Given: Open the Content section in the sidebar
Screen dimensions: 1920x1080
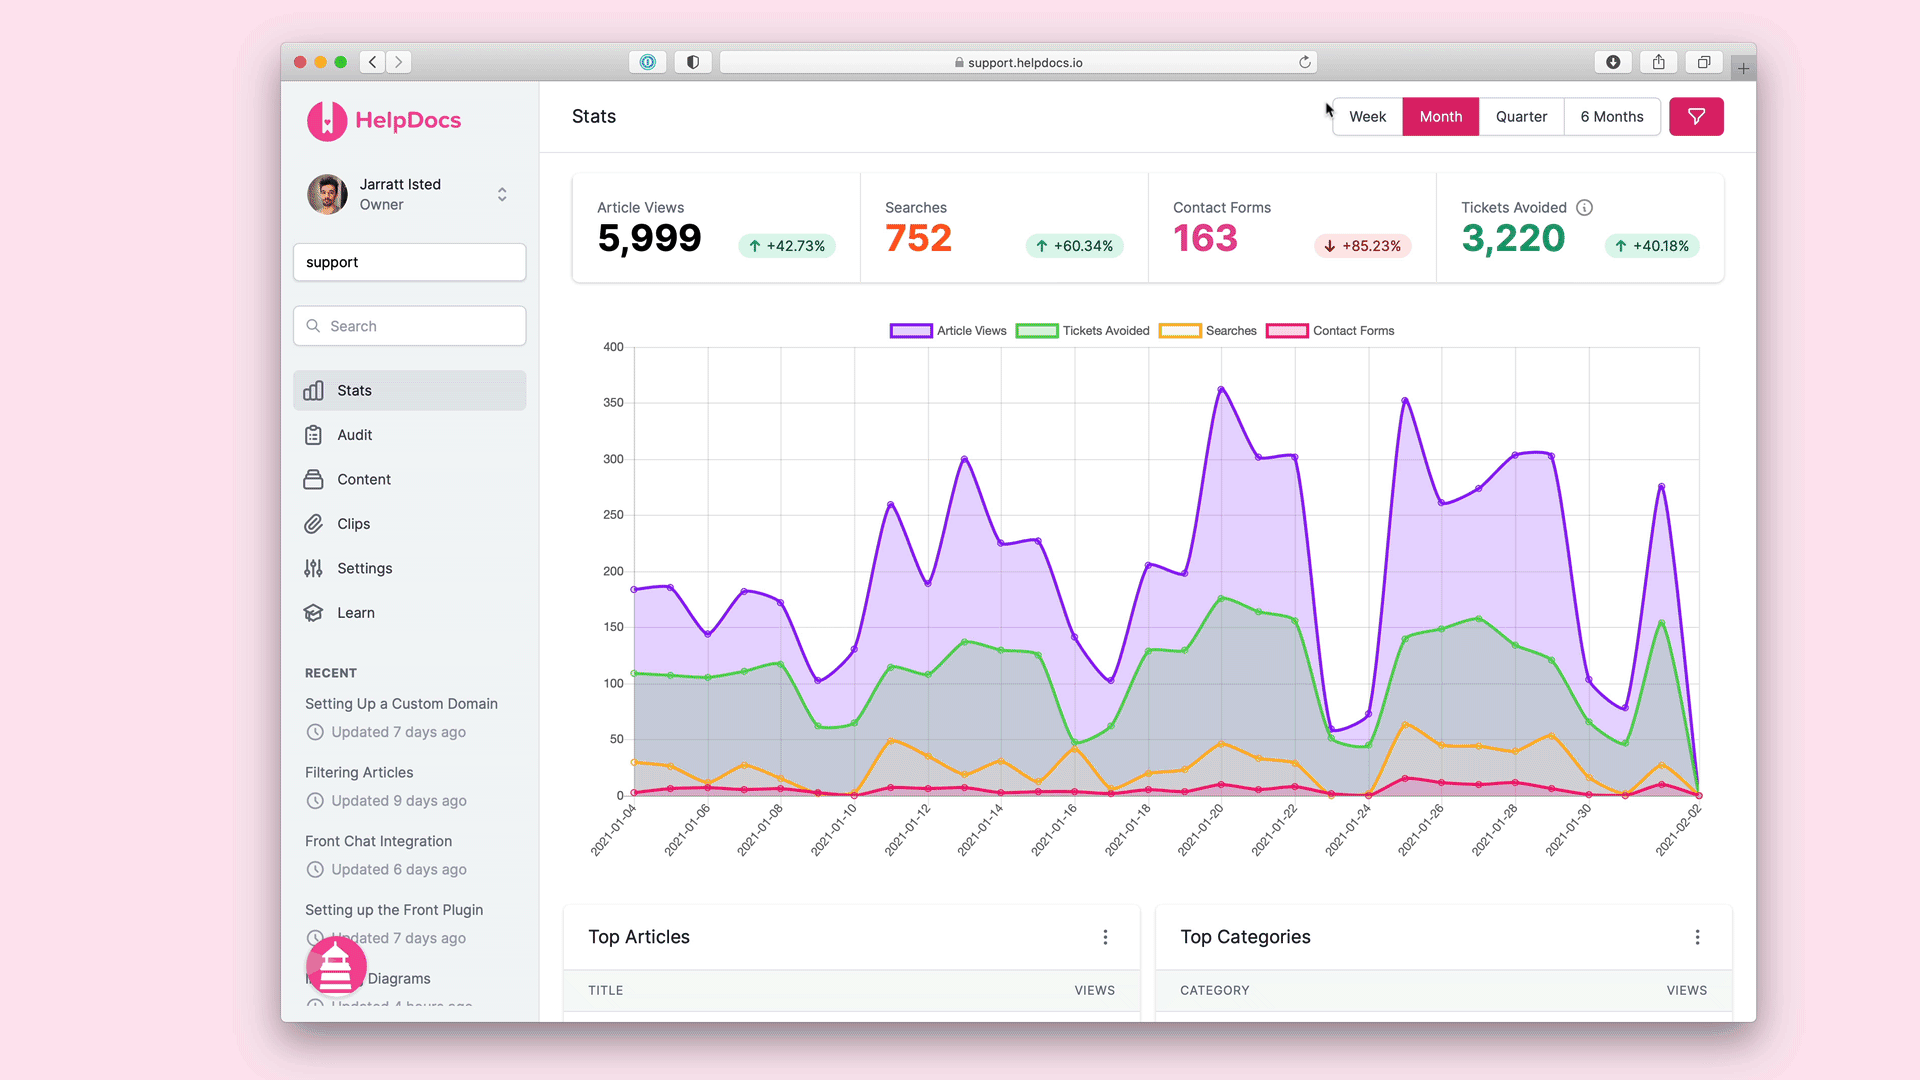Looking at the screenshot, I should click(x=364, y=480).
